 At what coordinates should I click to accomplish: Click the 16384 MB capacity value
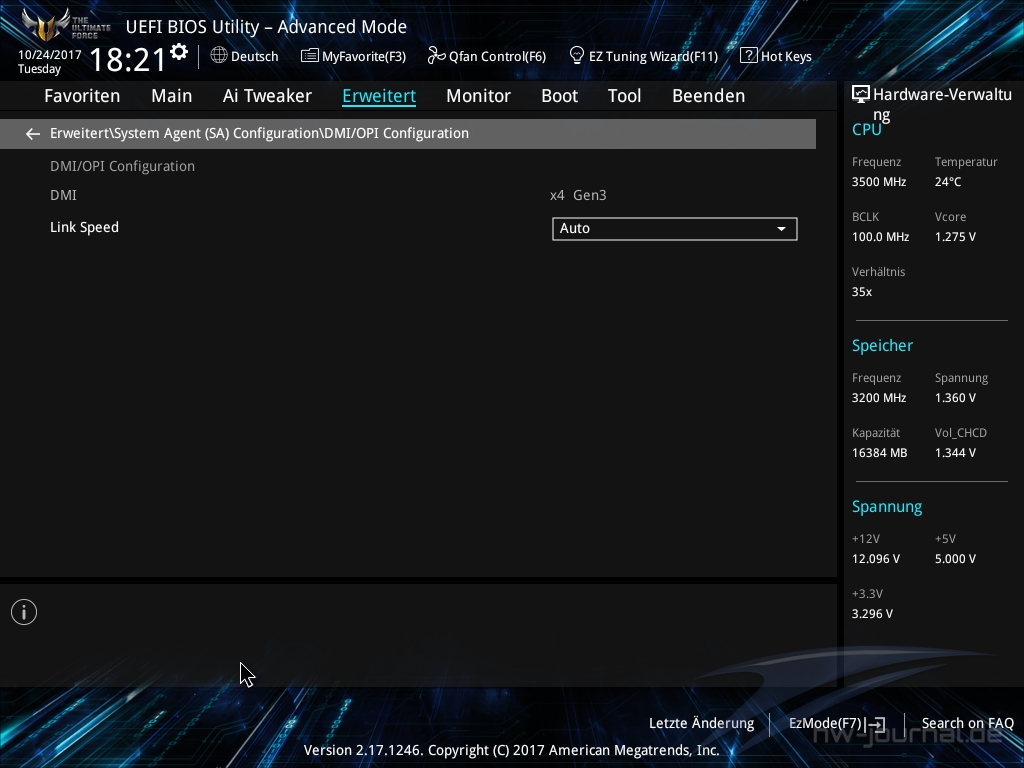tap(880, 453)
